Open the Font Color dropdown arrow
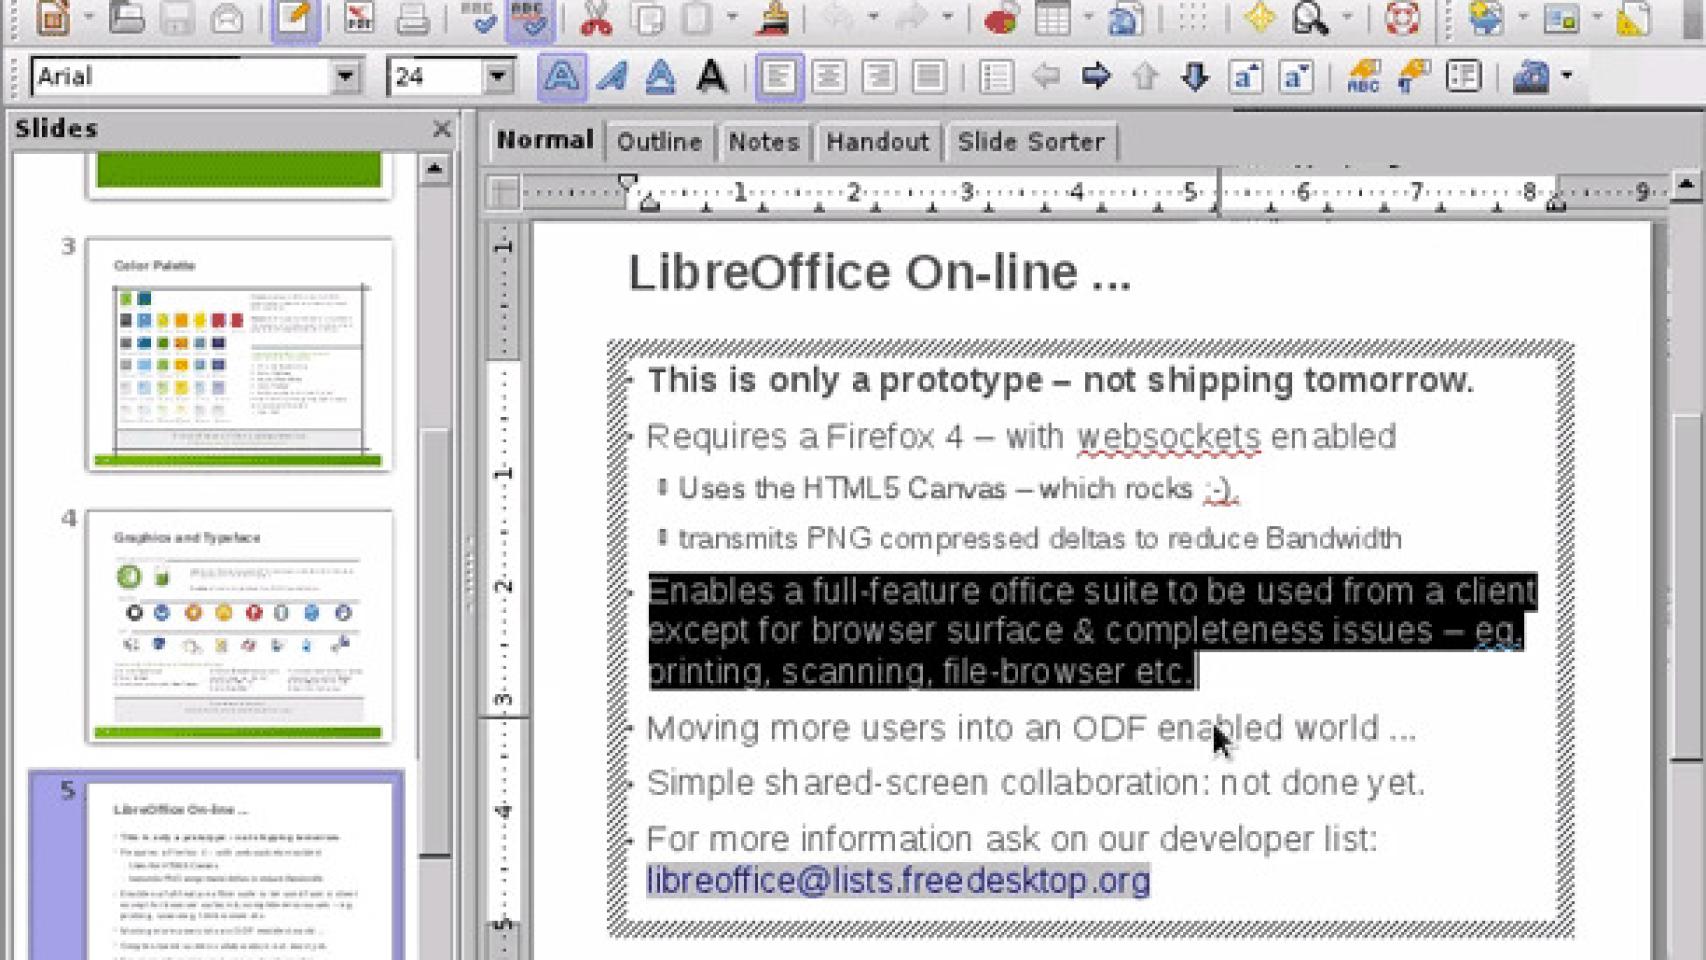 tap(1567, 76)
